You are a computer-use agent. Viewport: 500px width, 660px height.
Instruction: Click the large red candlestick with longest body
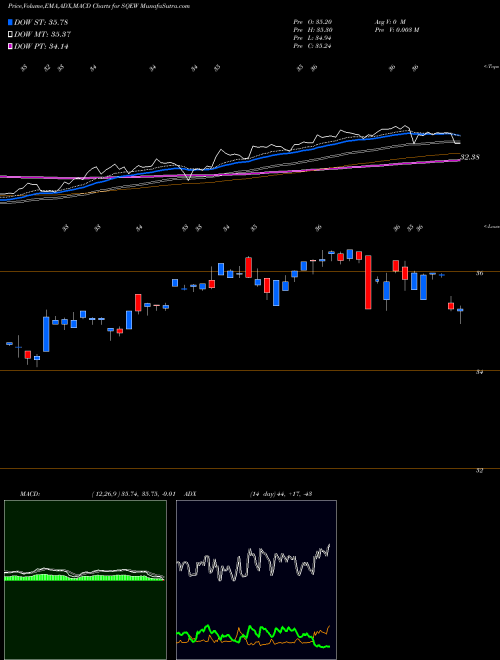[x=368, y=282]
